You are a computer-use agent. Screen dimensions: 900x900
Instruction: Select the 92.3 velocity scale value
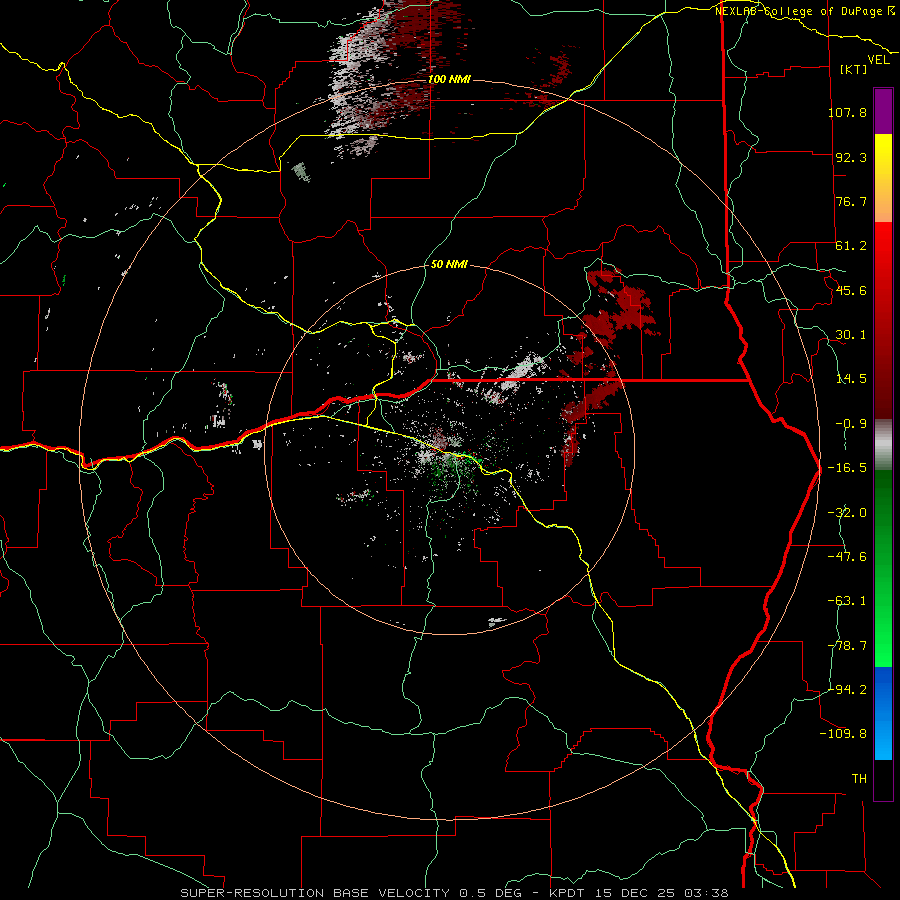851,157
